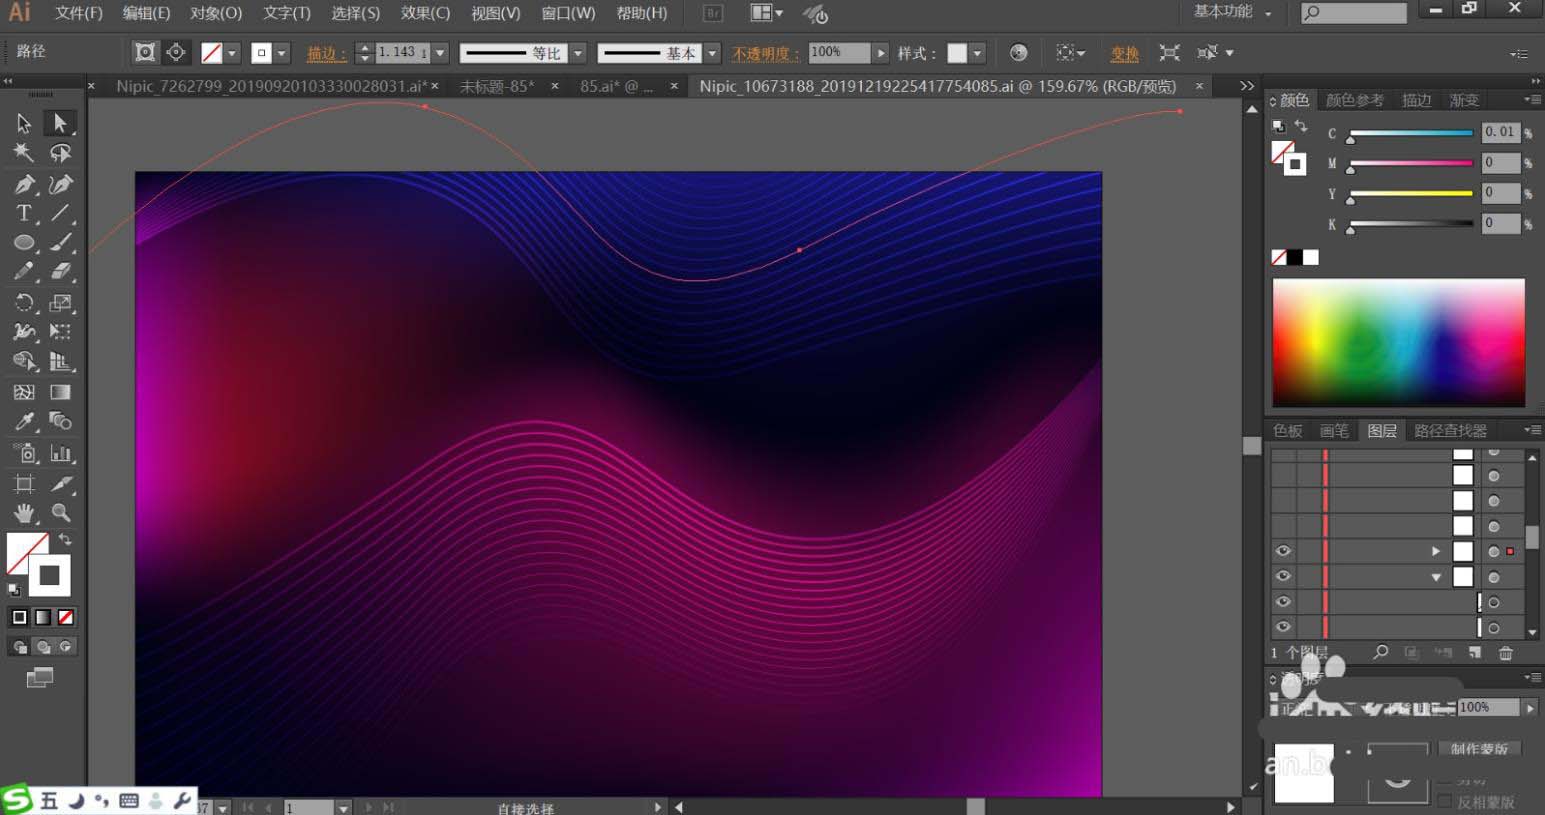Switch to the 路径查找器 tab
This screenshot has width=1545, height=815.
point(1450,430)
